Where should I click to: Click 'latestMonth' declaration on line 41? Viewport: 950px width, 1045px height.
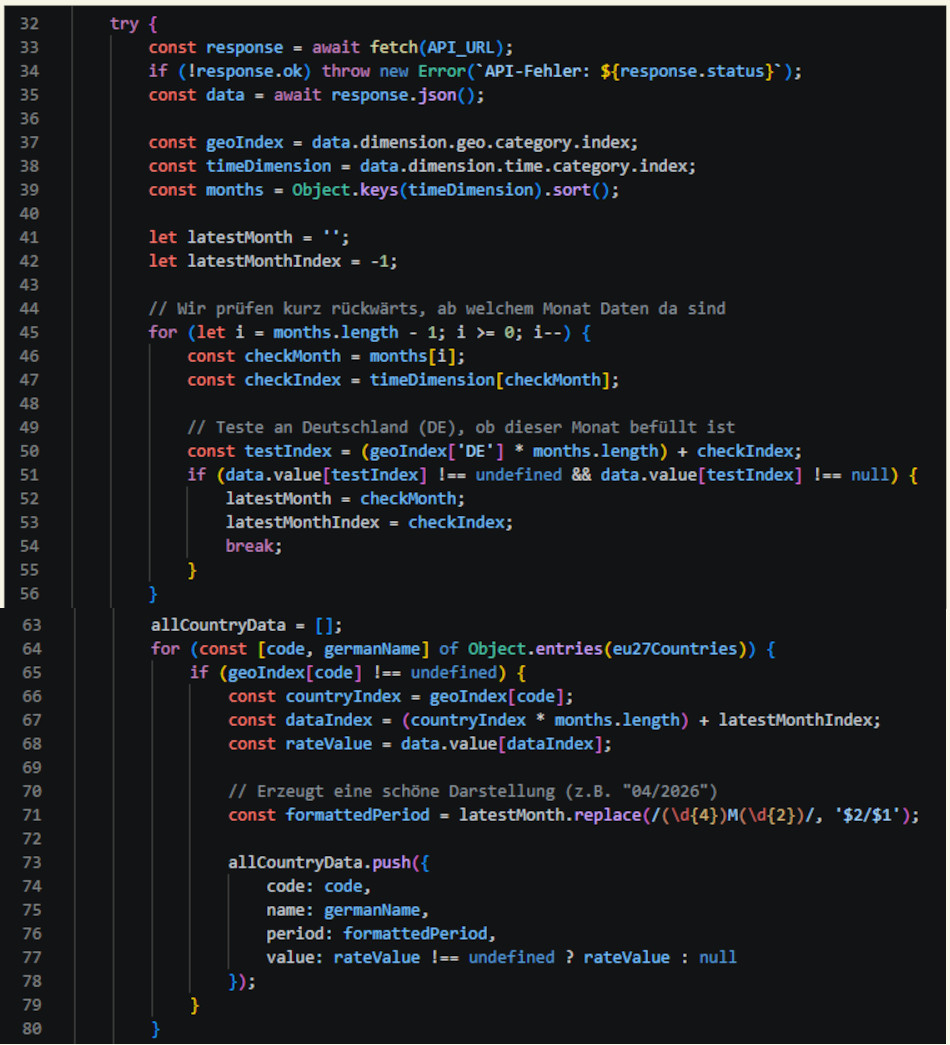[x=240, y=238]
